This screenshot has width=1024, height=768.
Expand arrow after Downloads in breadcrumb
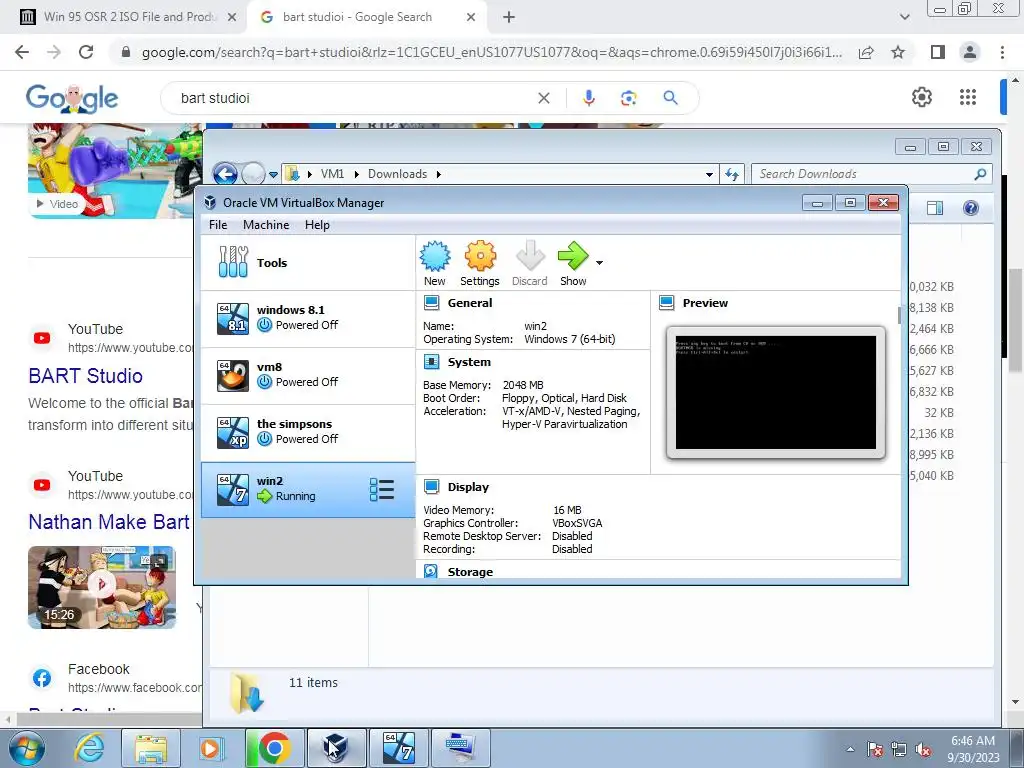[439, 174]
